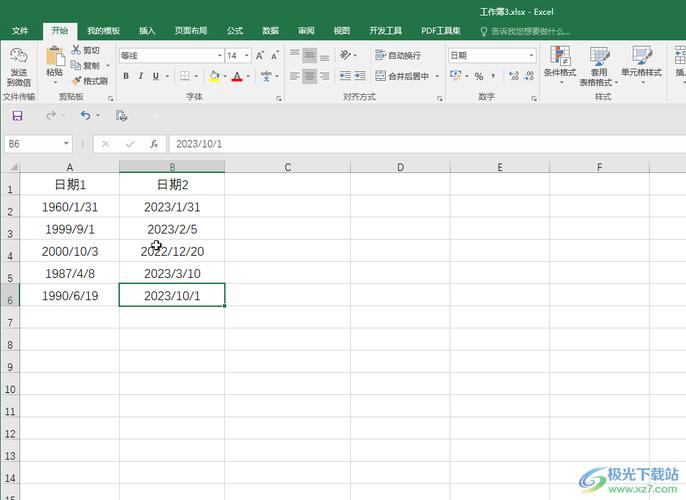Click the Merge and Center button

pos(402,76)
